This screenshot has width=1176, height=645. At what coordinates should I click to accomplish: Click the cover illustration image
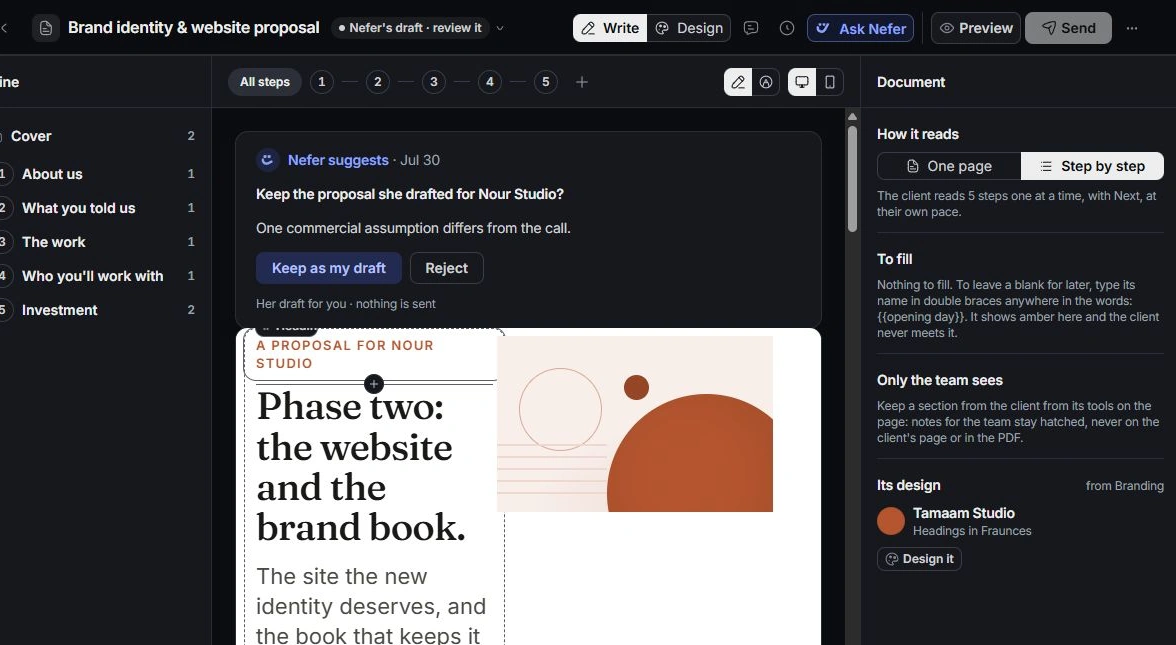[634, 424]
